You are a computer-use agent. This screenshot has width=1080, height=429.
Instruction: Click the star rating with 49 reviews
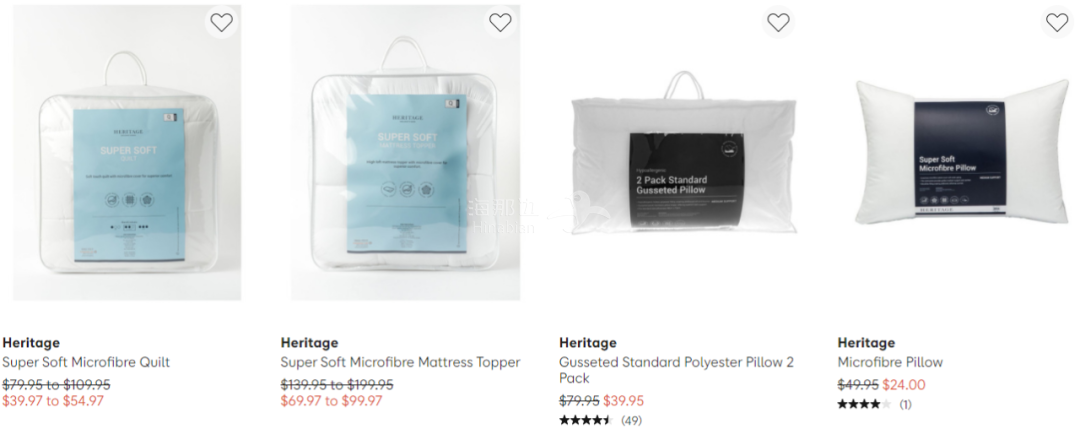coord(586,420)
